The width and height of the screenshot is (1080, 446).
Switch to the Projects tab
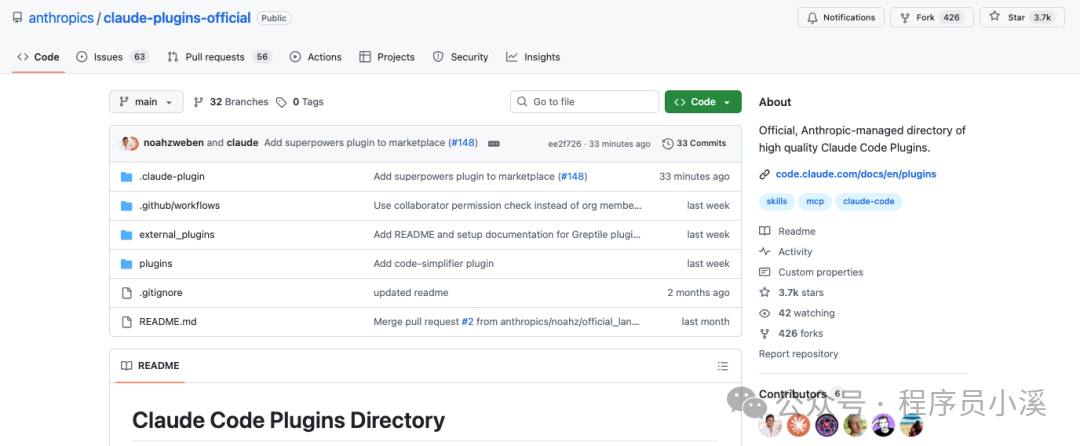tap(387, 57)
